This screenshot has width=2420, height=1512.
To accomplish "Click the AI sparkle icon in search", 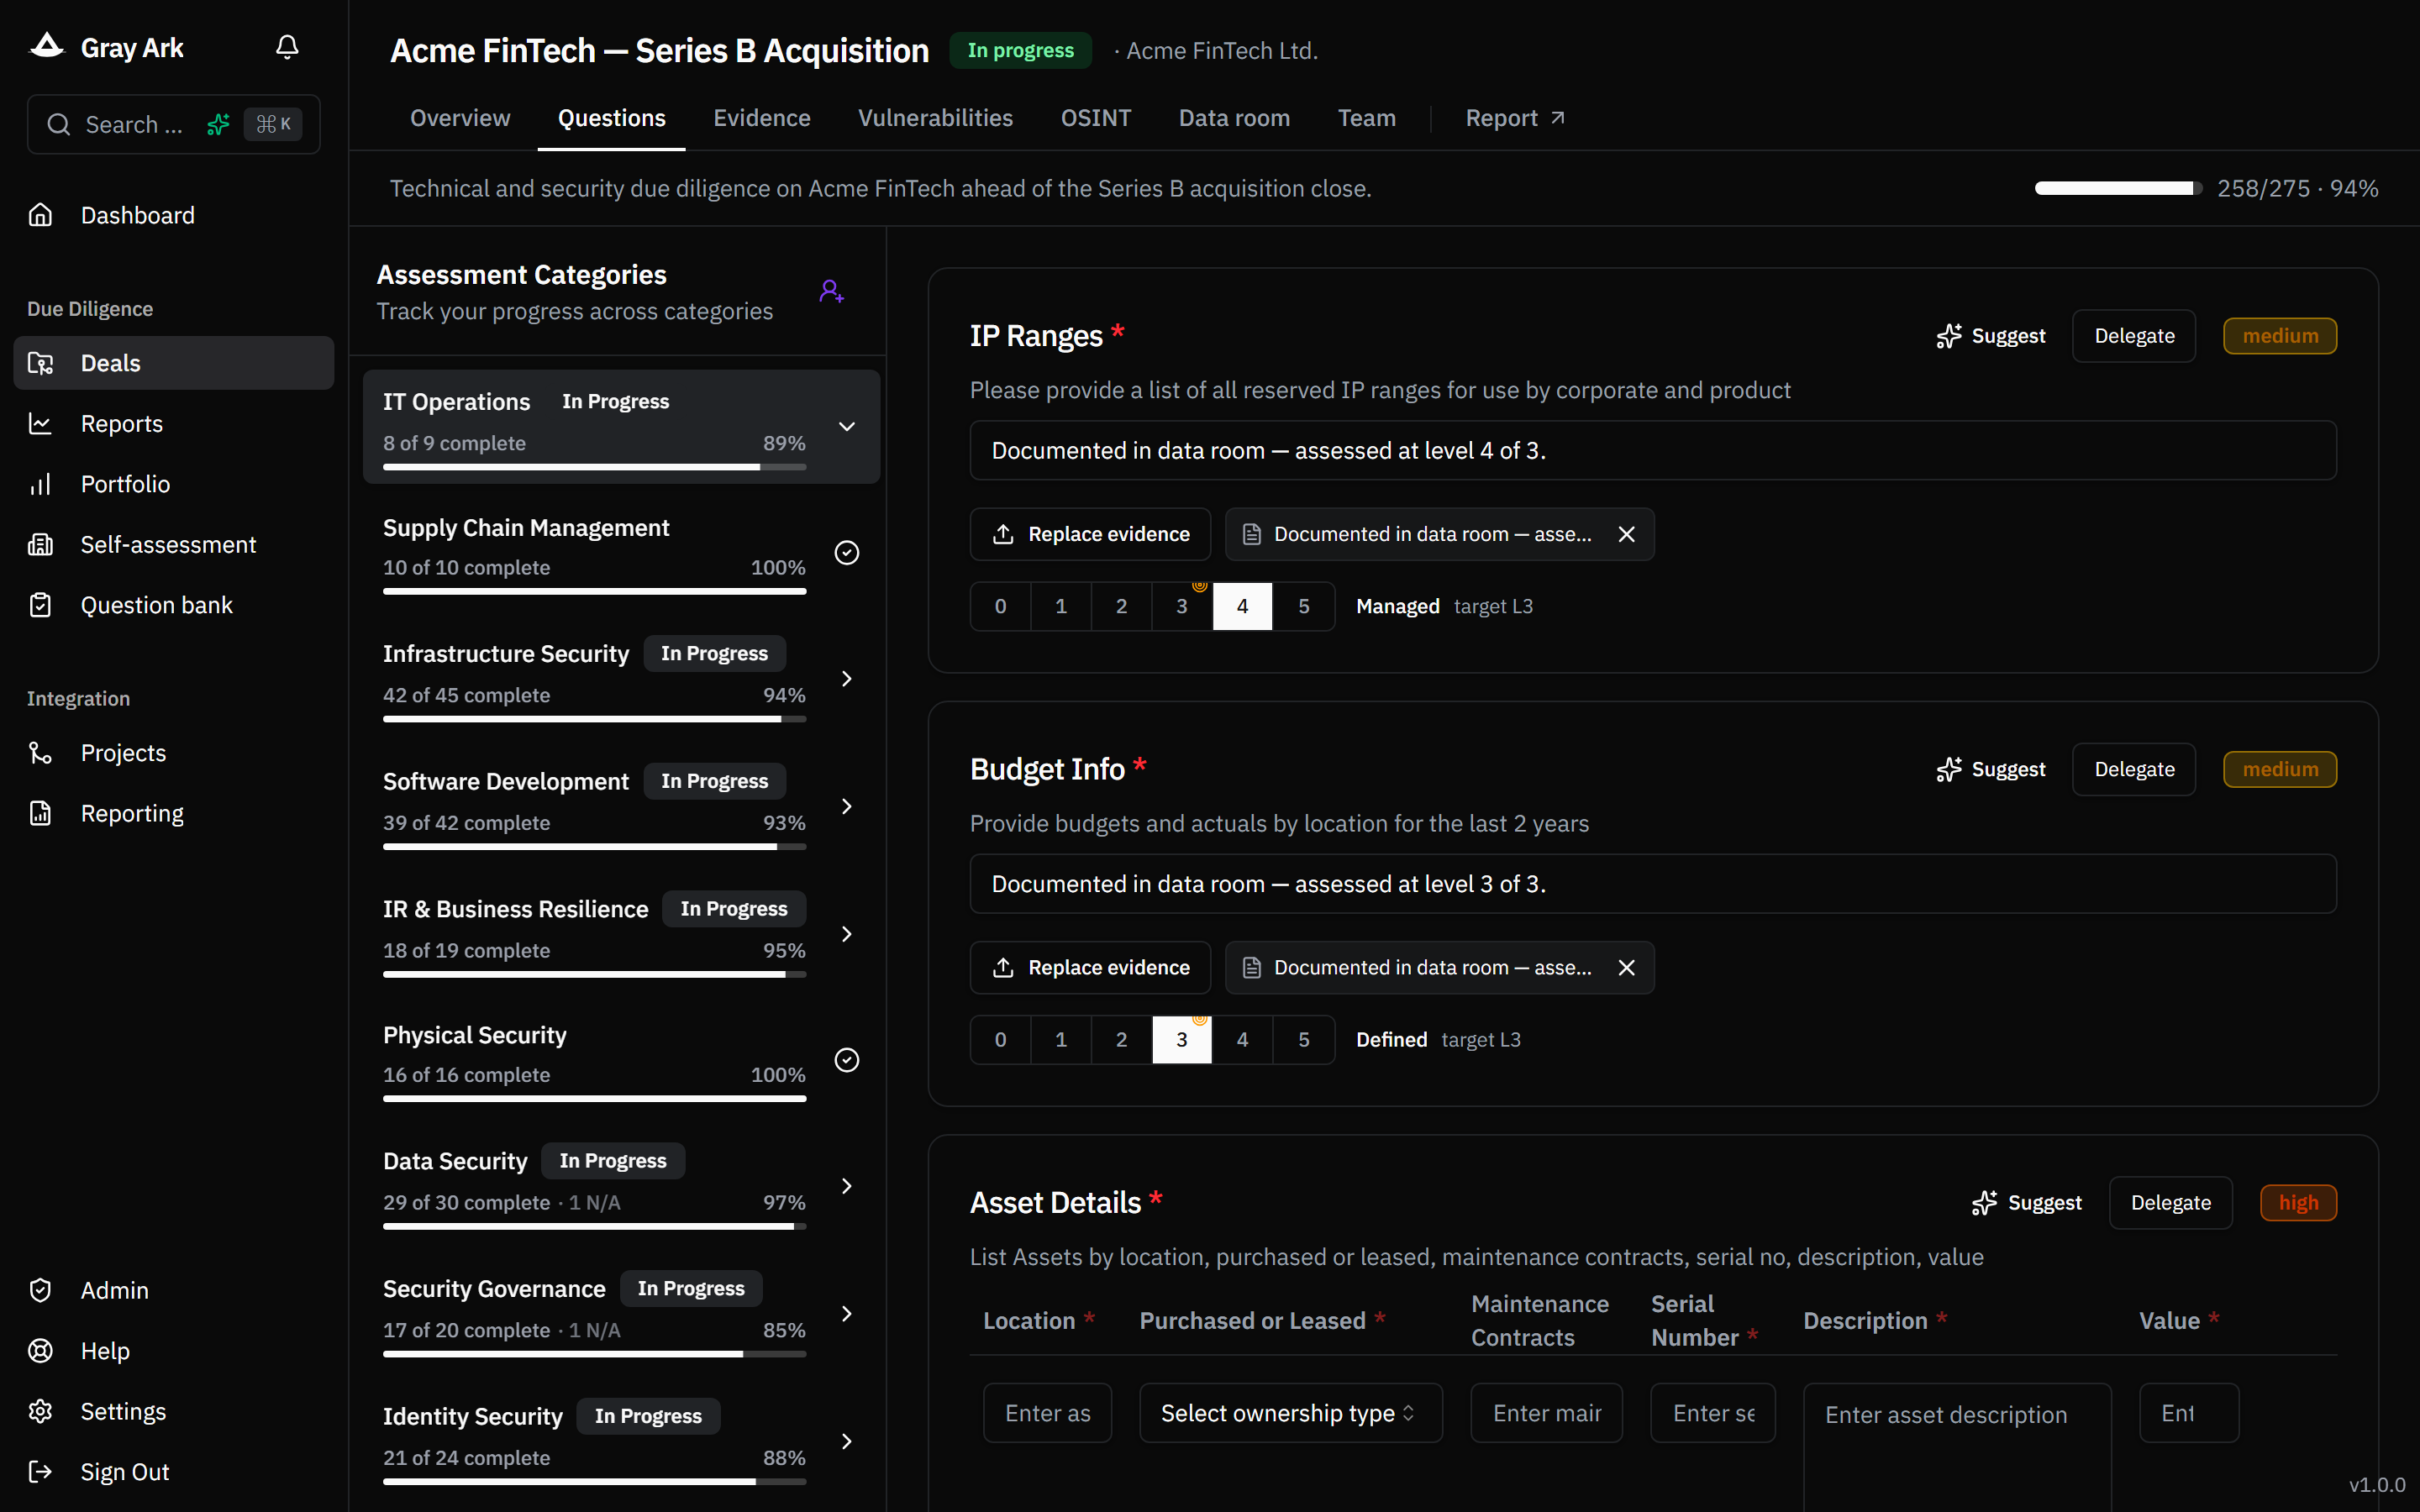I will coord(218,124).
